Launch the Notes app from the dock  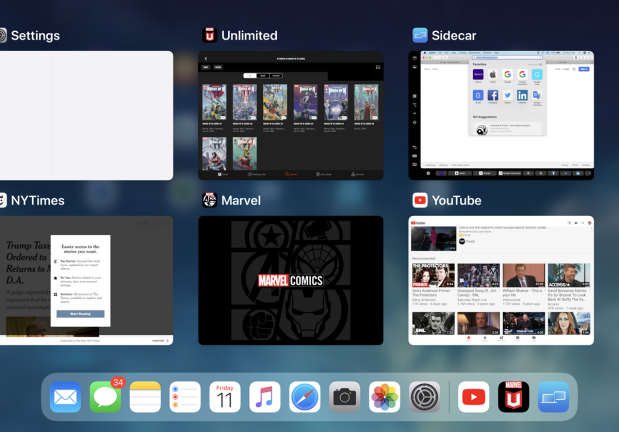145,397
